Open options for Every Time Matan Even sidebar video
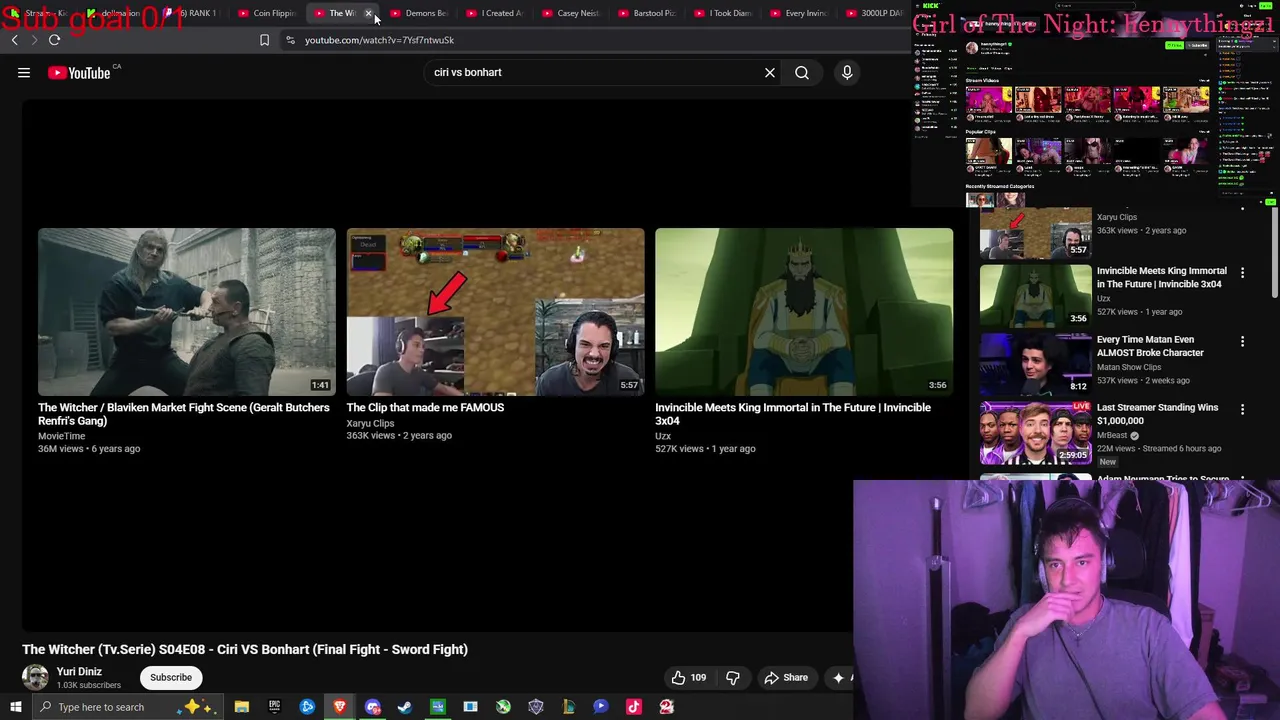The width and height of the screenshot is (1280, 720). (x=1242, y=341)
